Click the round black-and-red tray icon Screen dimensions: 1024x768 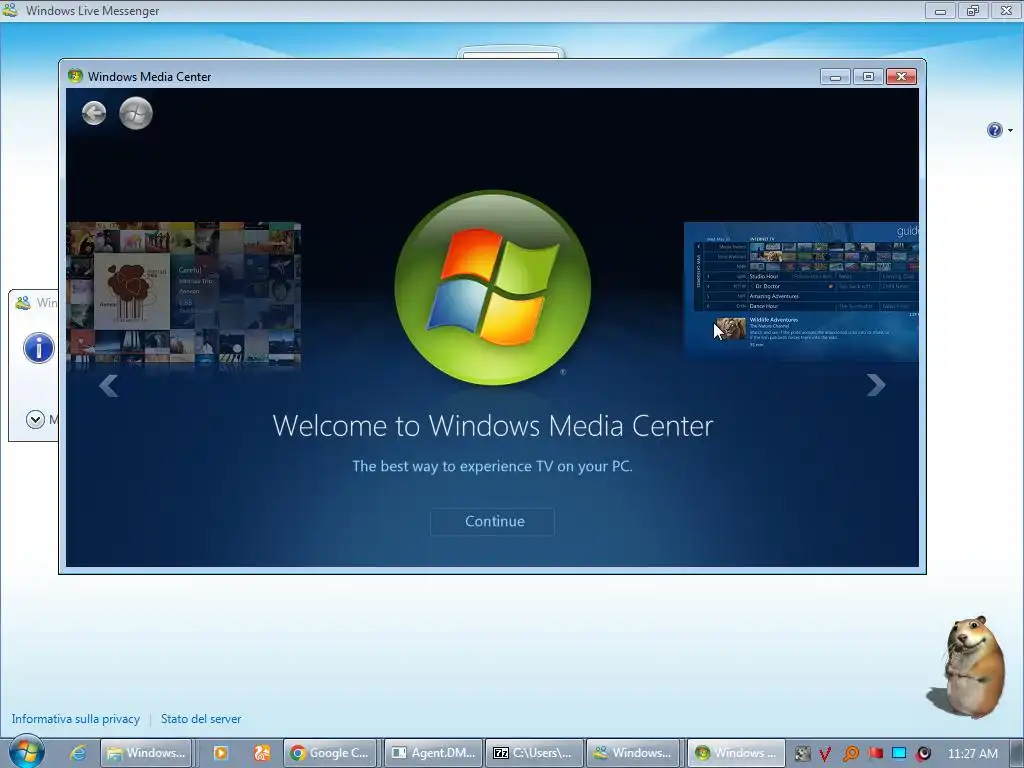pos(923,754)
